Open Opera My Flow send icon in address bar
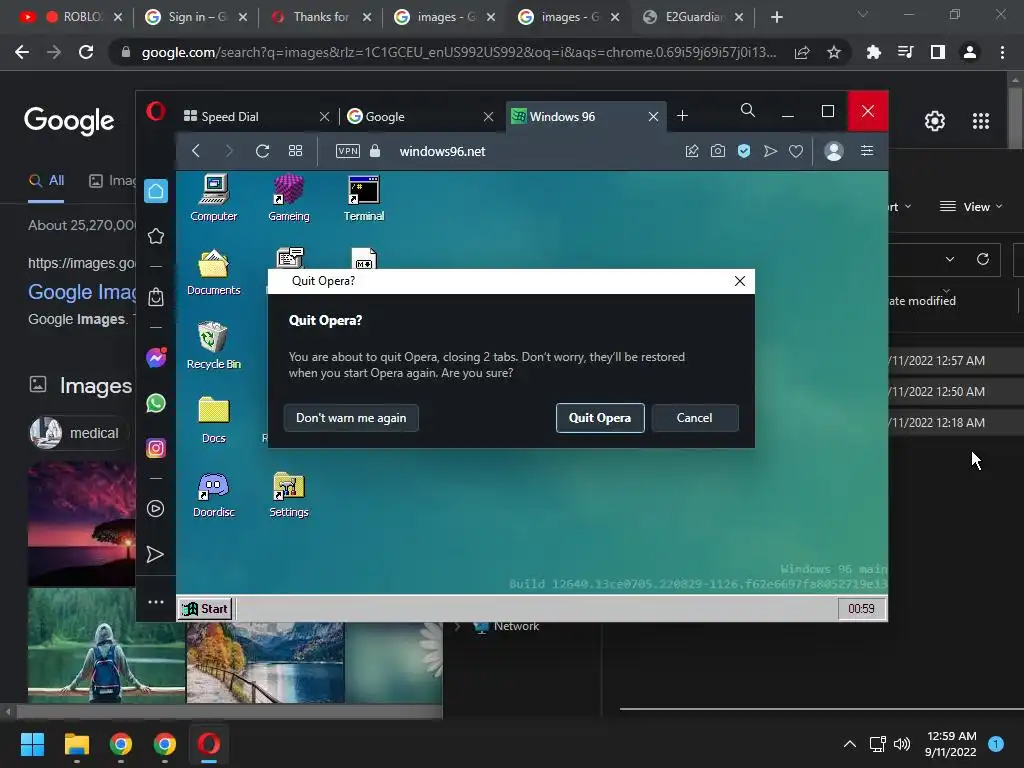 770,152
